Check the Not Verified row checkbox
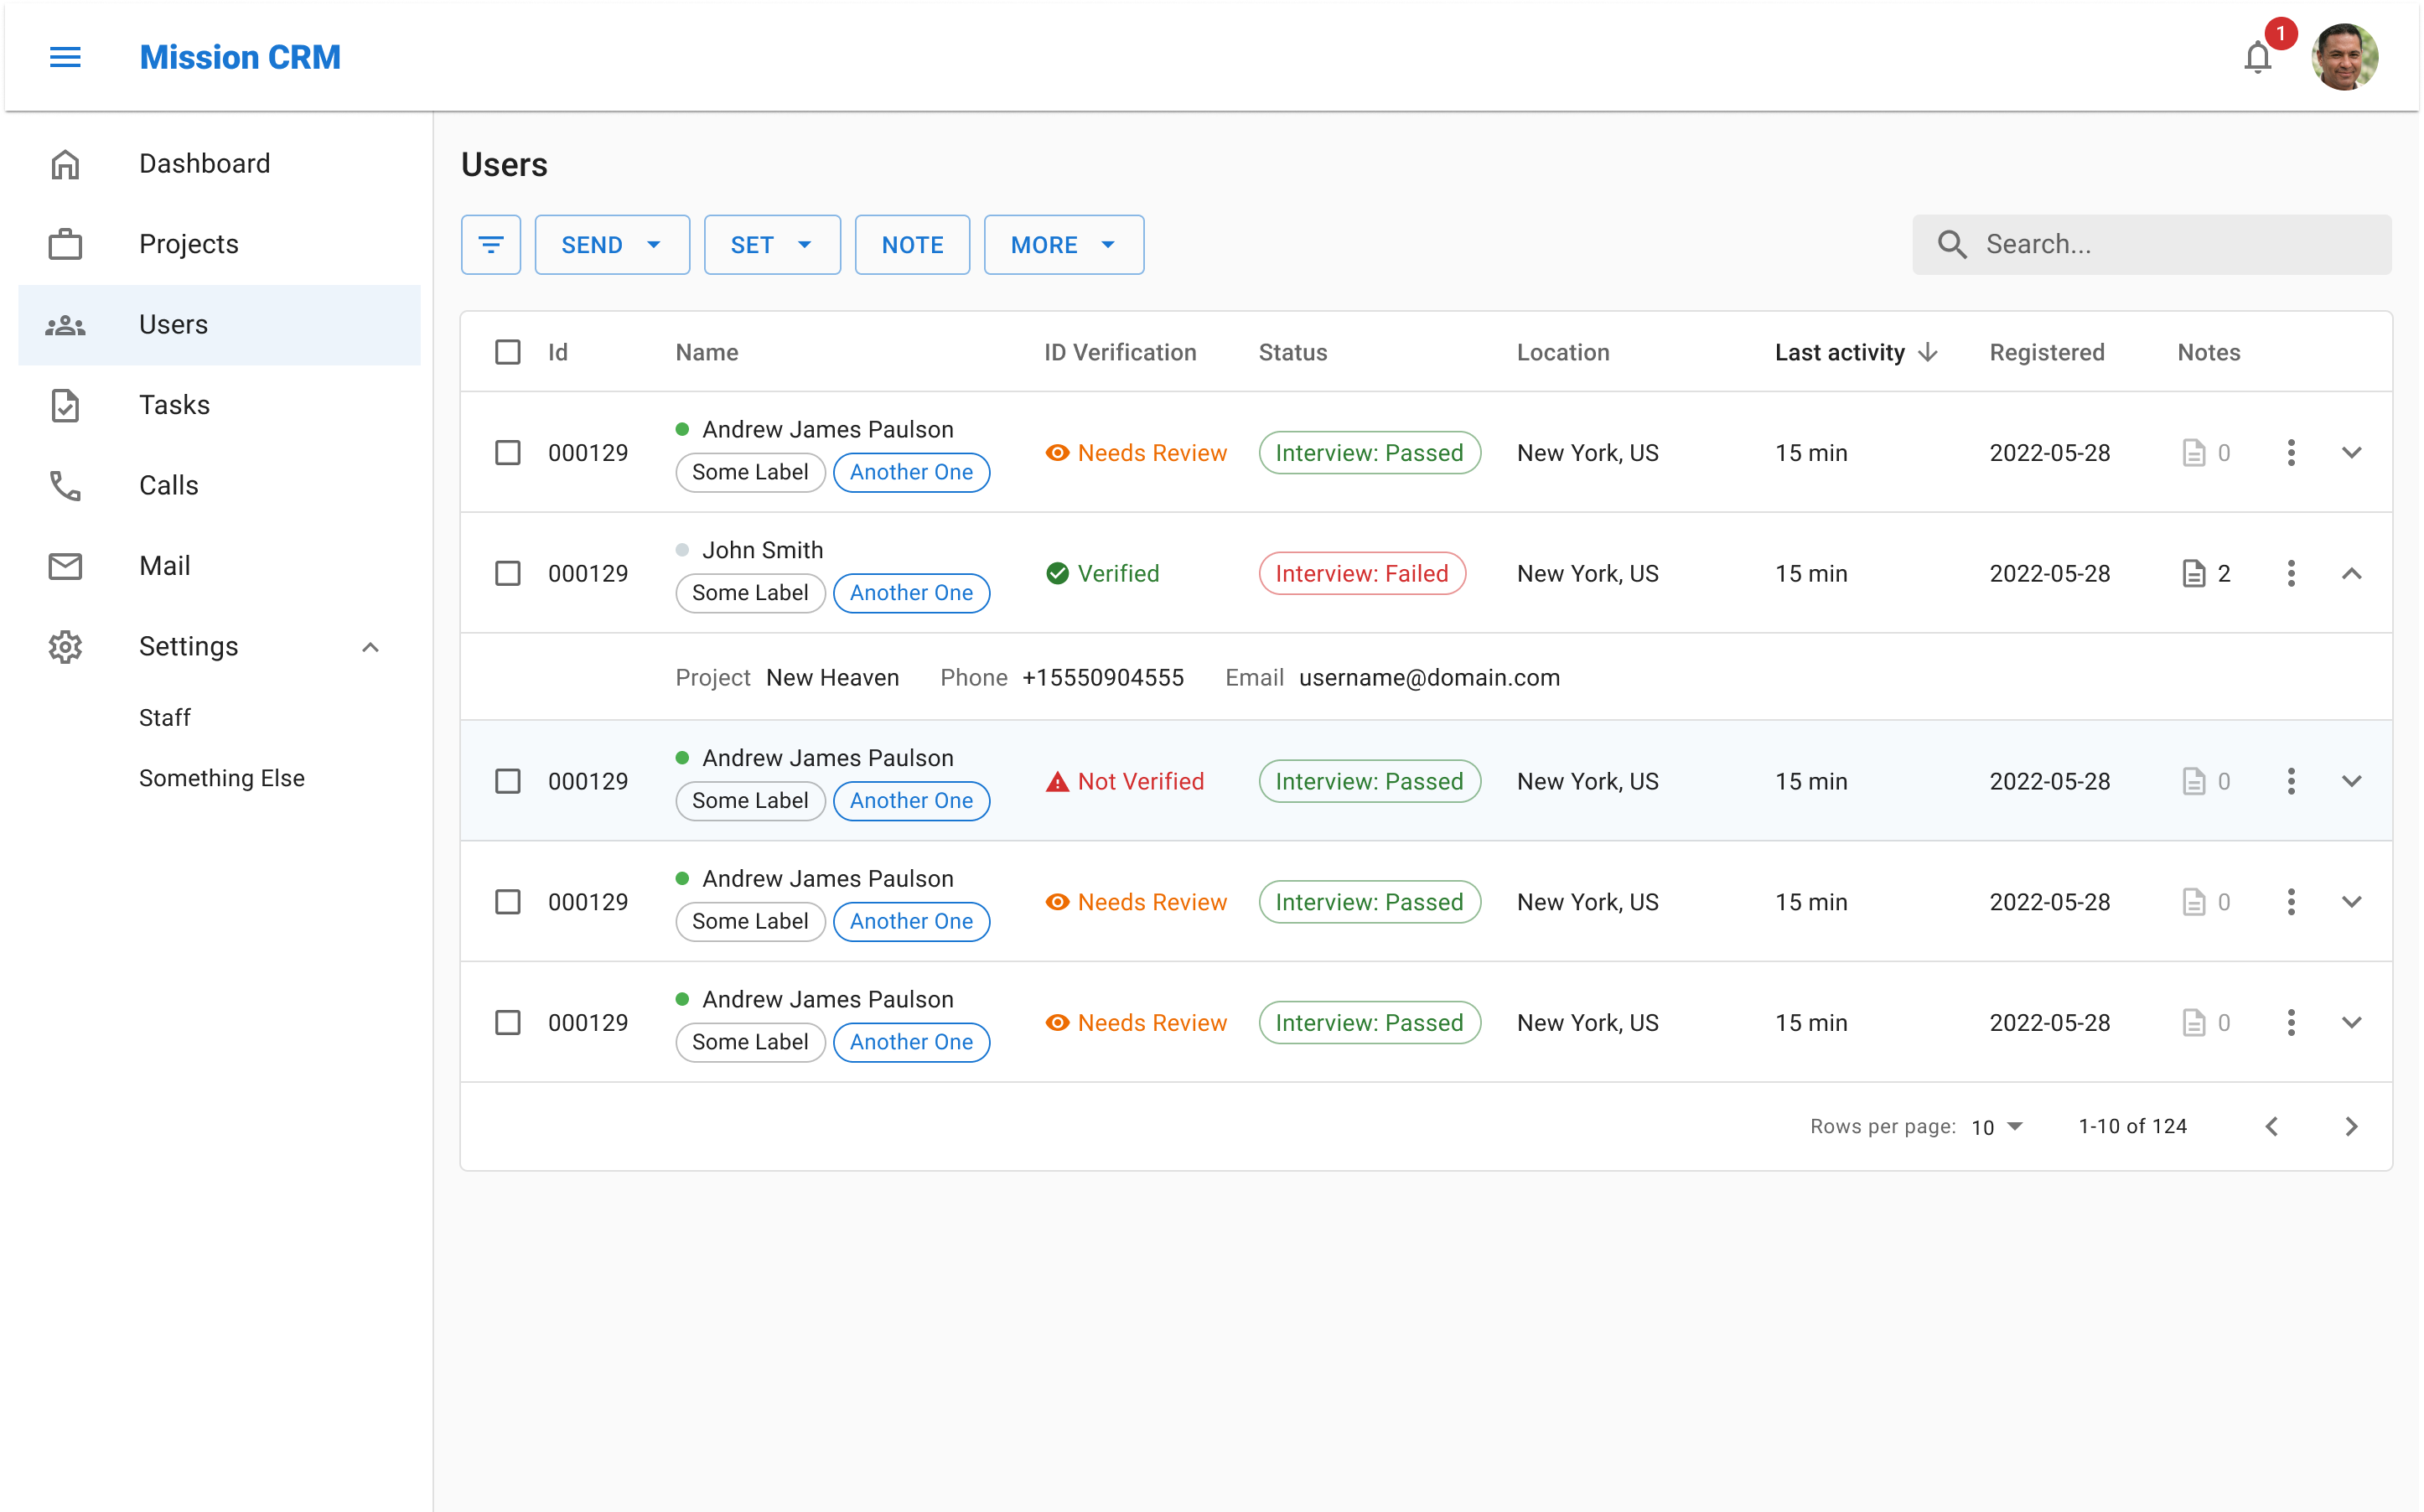The image size is (2424, 1512). click(x=508, y=781)
